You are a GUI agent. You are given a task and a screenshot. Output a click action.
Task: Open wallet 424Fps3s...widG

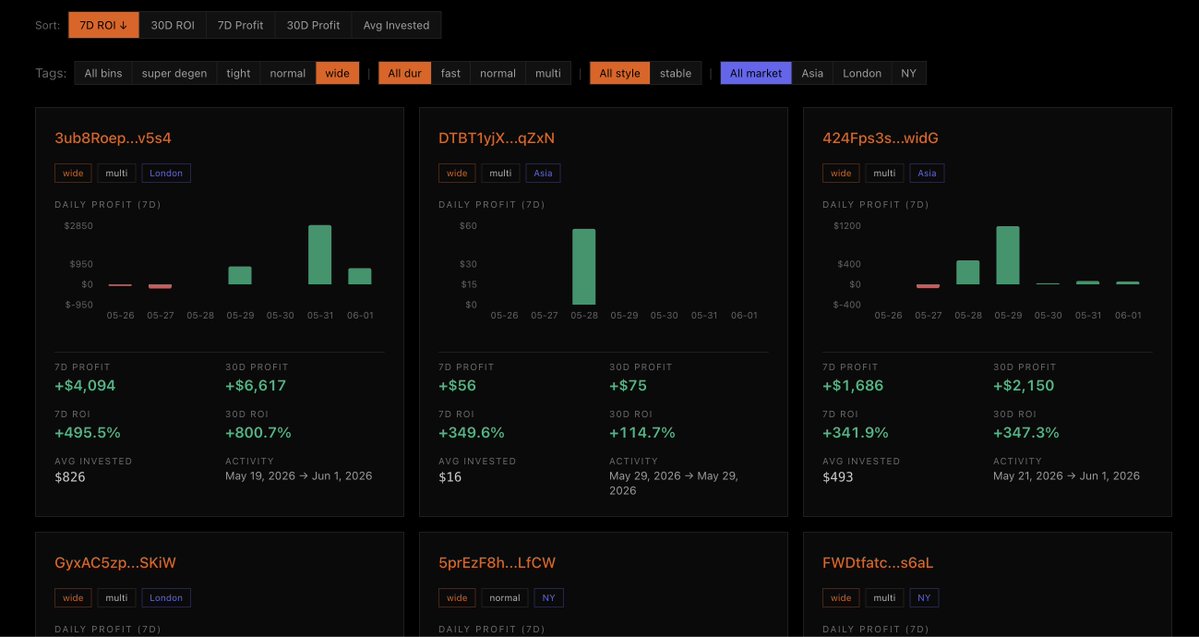tap(880, 138)
